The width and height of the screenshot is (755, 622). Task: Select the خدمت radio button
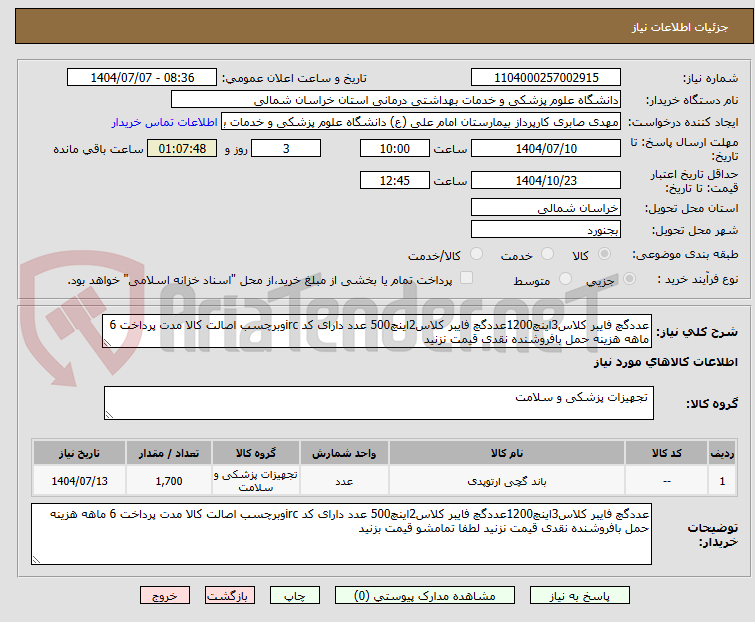(x=547, y=254)
